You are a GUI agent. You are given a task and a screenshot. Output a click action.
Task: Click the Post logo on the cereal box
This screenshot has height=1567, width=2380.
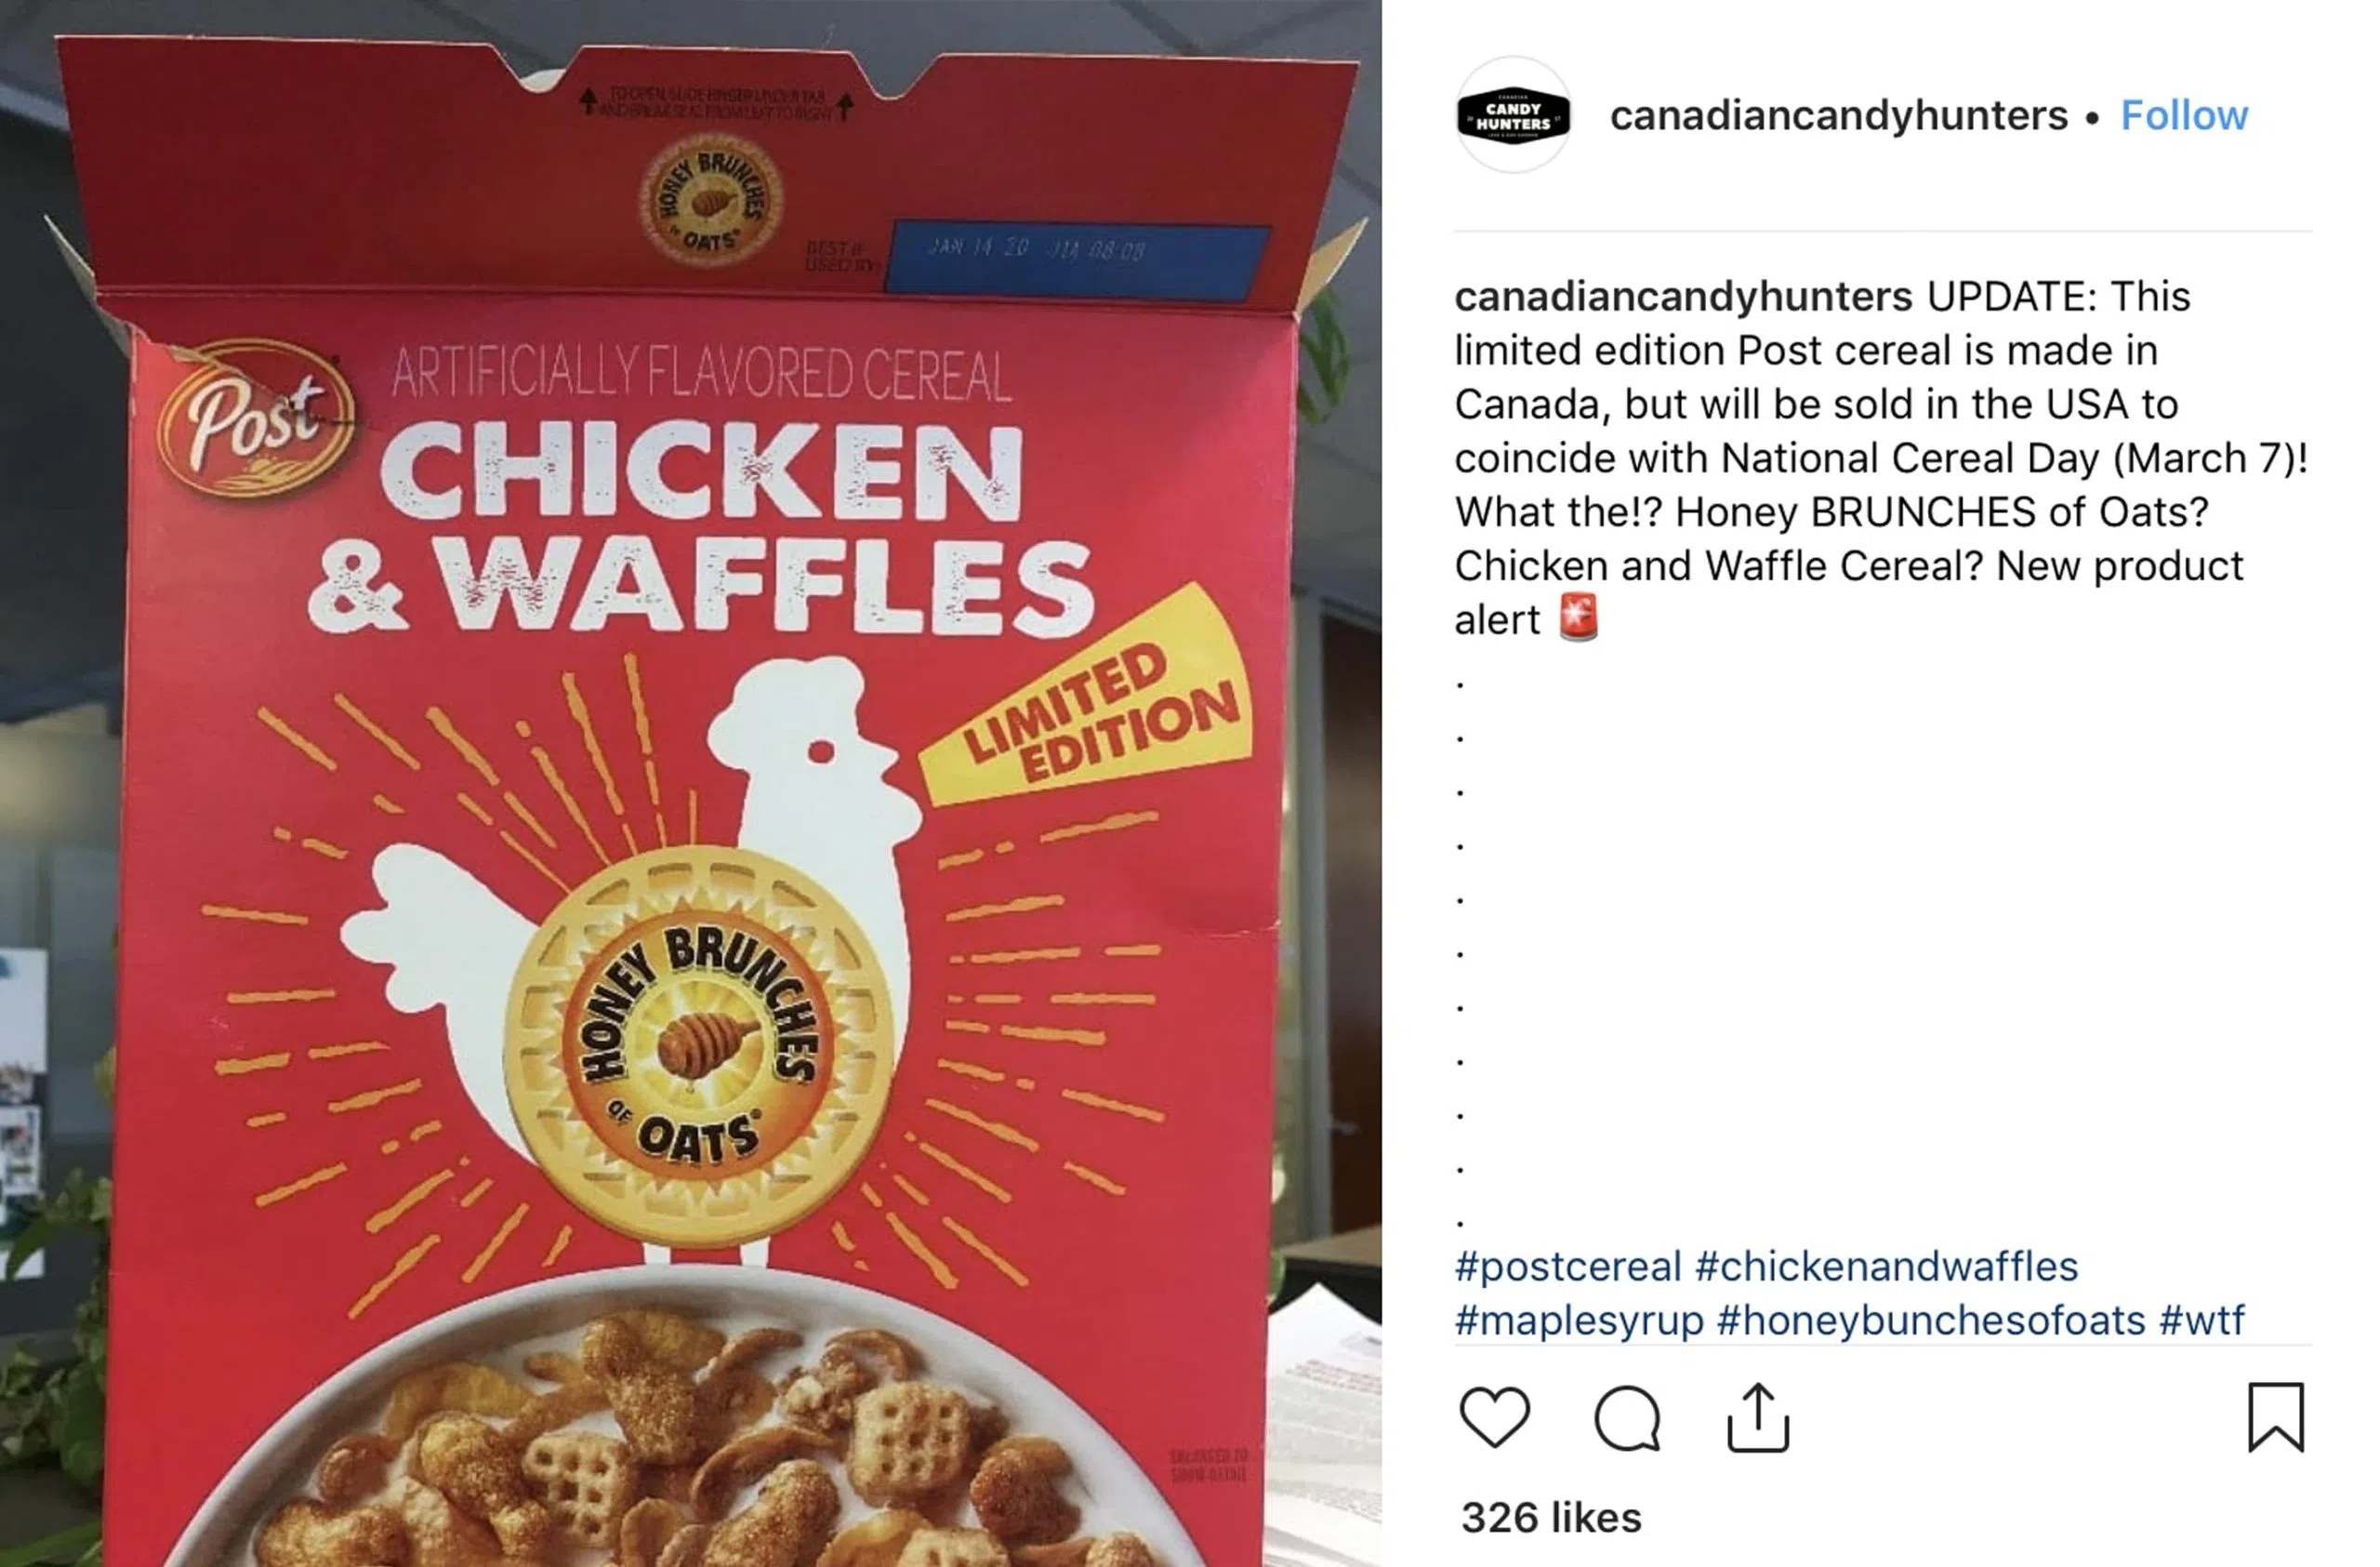(256, 418)
